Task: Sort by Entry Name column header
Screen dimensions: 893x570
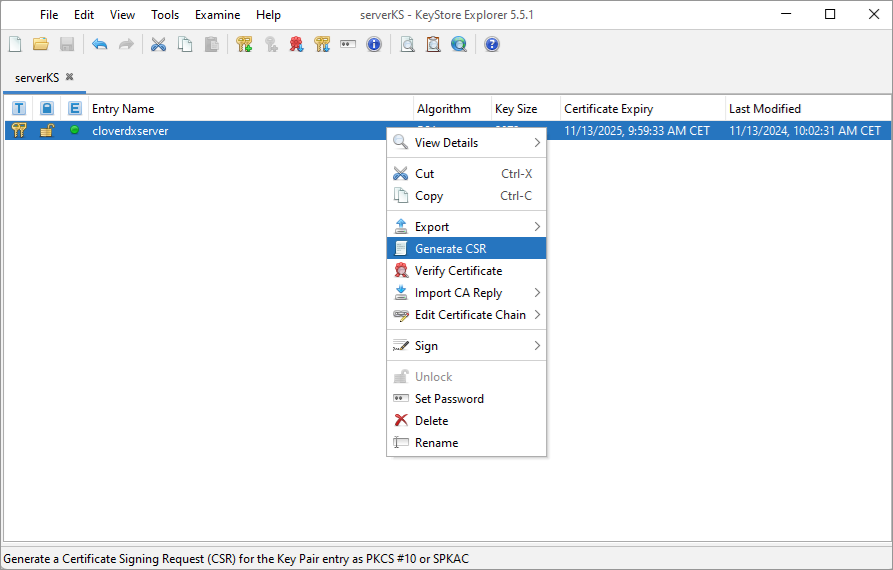Action: (250, 109)
